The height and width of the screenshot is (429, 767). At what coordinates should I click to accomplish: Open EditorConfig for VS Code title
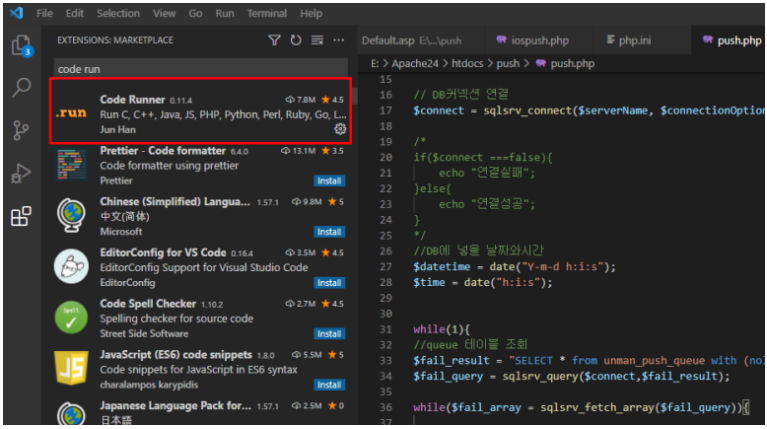163,252
